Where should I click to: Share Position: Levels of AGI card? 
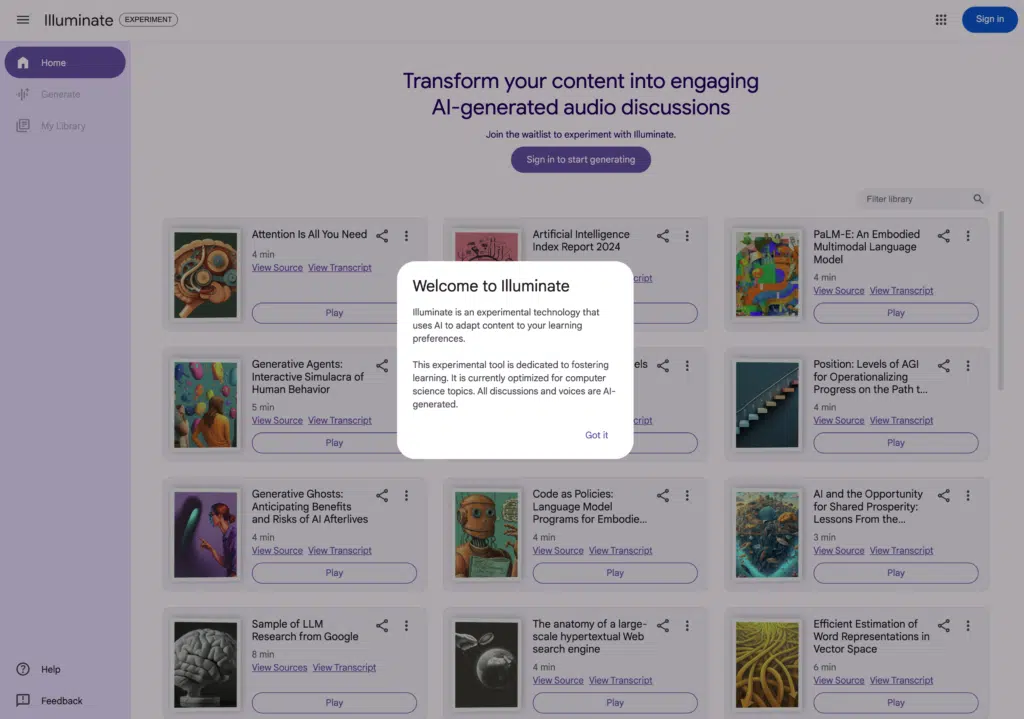pos(944,366)
